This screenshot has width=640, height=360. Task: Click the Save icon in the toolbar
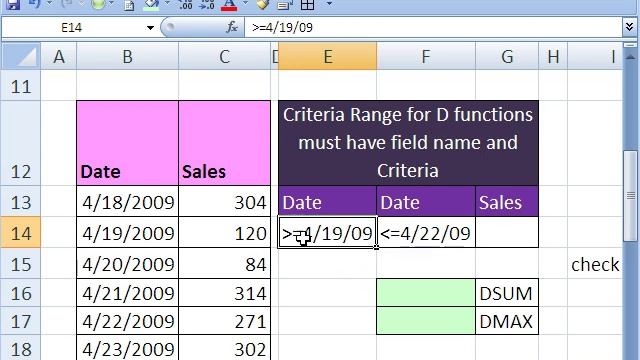coord(13,4)
